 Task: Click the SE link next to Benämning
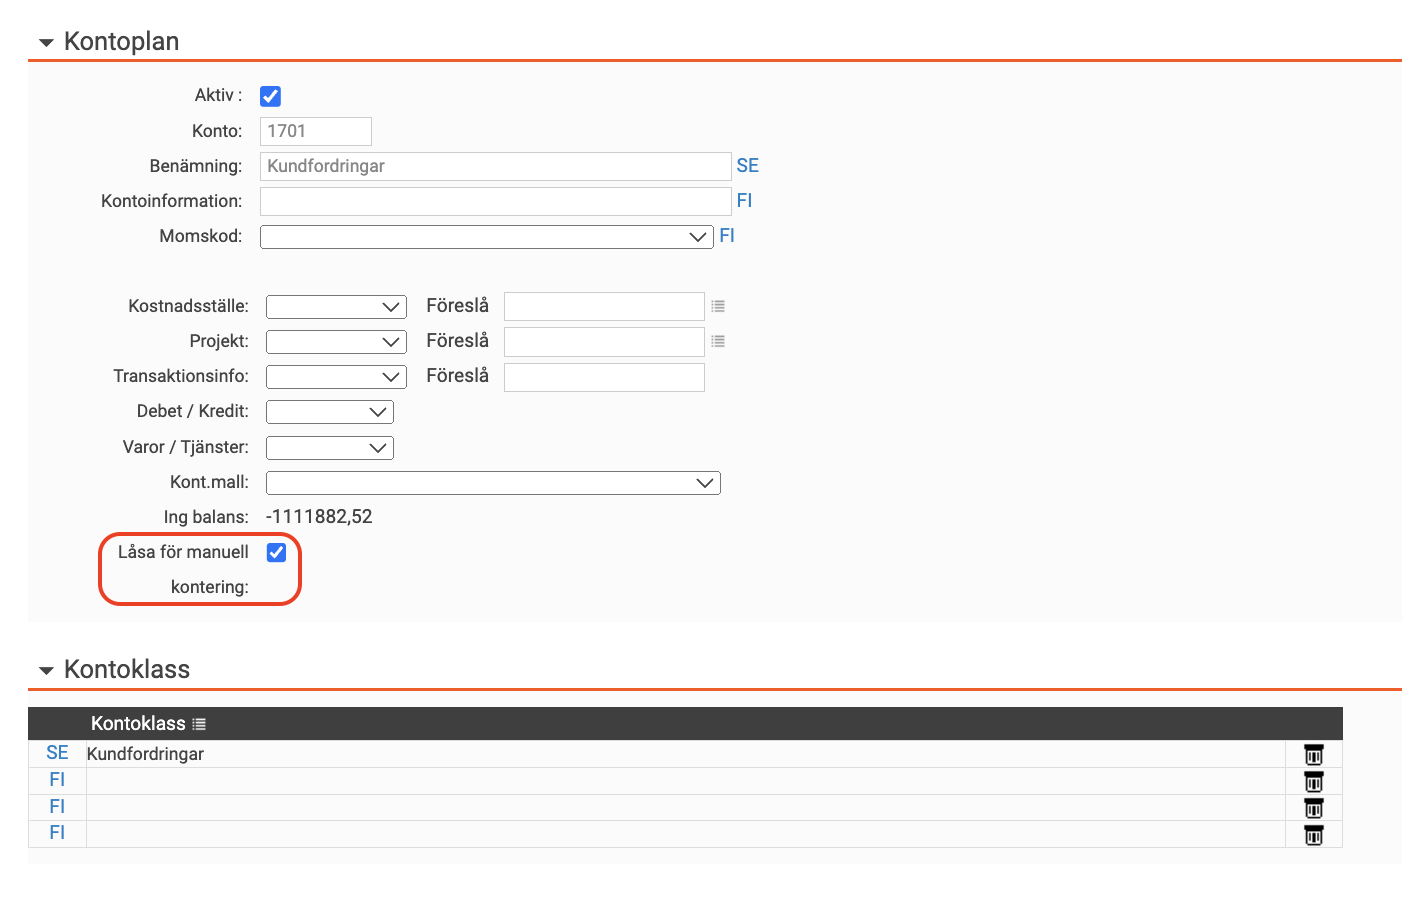[x=747, y=166]
